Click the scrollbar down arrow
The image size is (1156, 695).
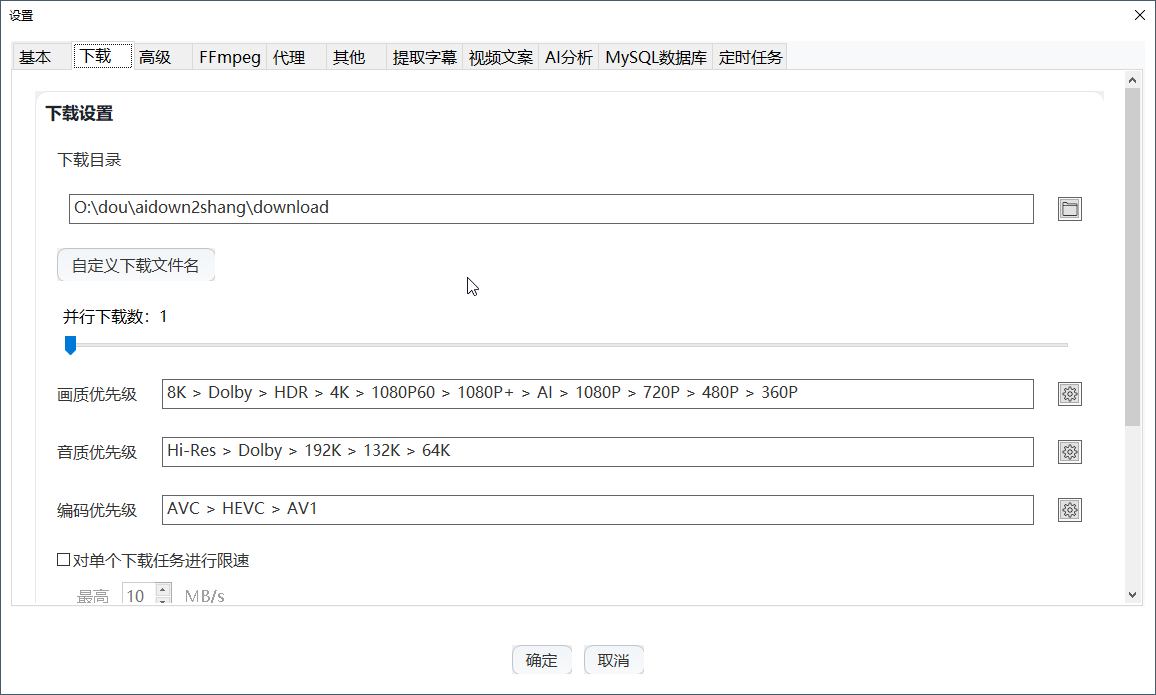[1132, 595]
